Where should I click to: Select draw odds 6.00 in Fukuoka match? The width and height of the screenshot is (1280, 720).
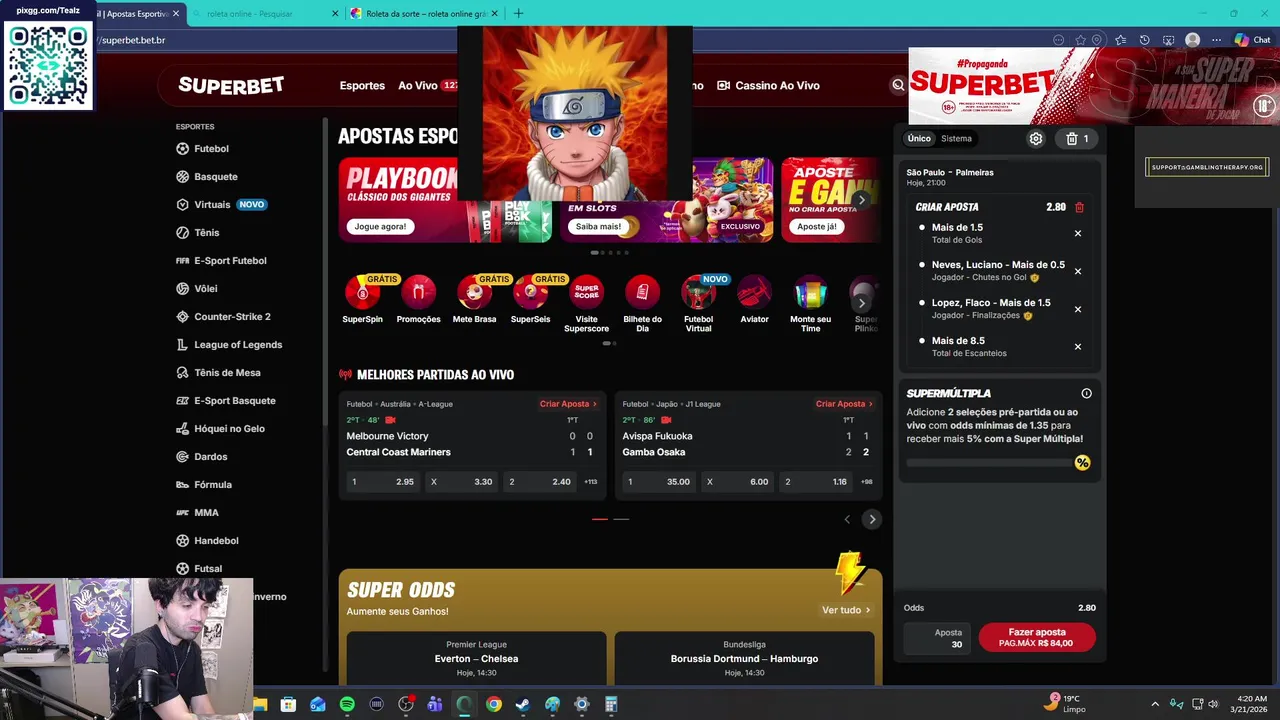738,482
